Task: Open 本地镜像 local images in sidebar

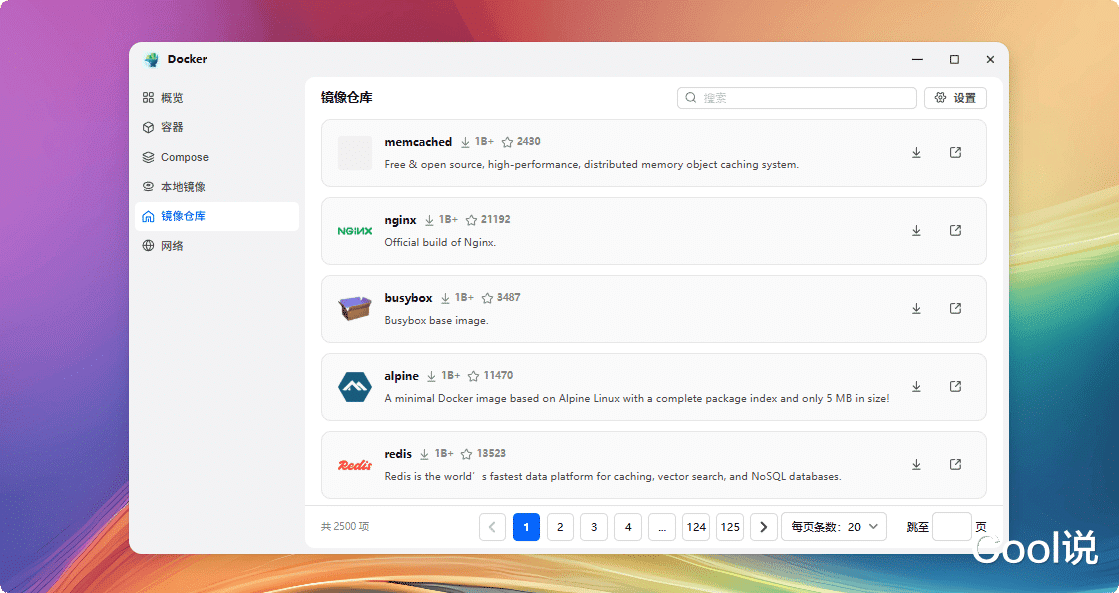Action: coord(217,187)
